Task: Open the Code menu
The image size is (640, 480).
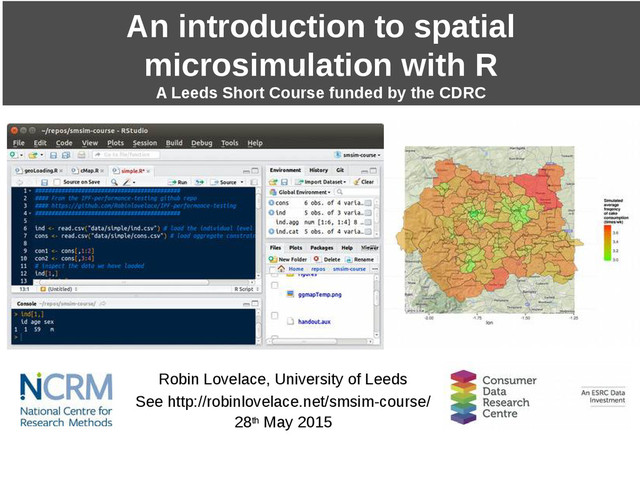Action: tap(64, 143)
